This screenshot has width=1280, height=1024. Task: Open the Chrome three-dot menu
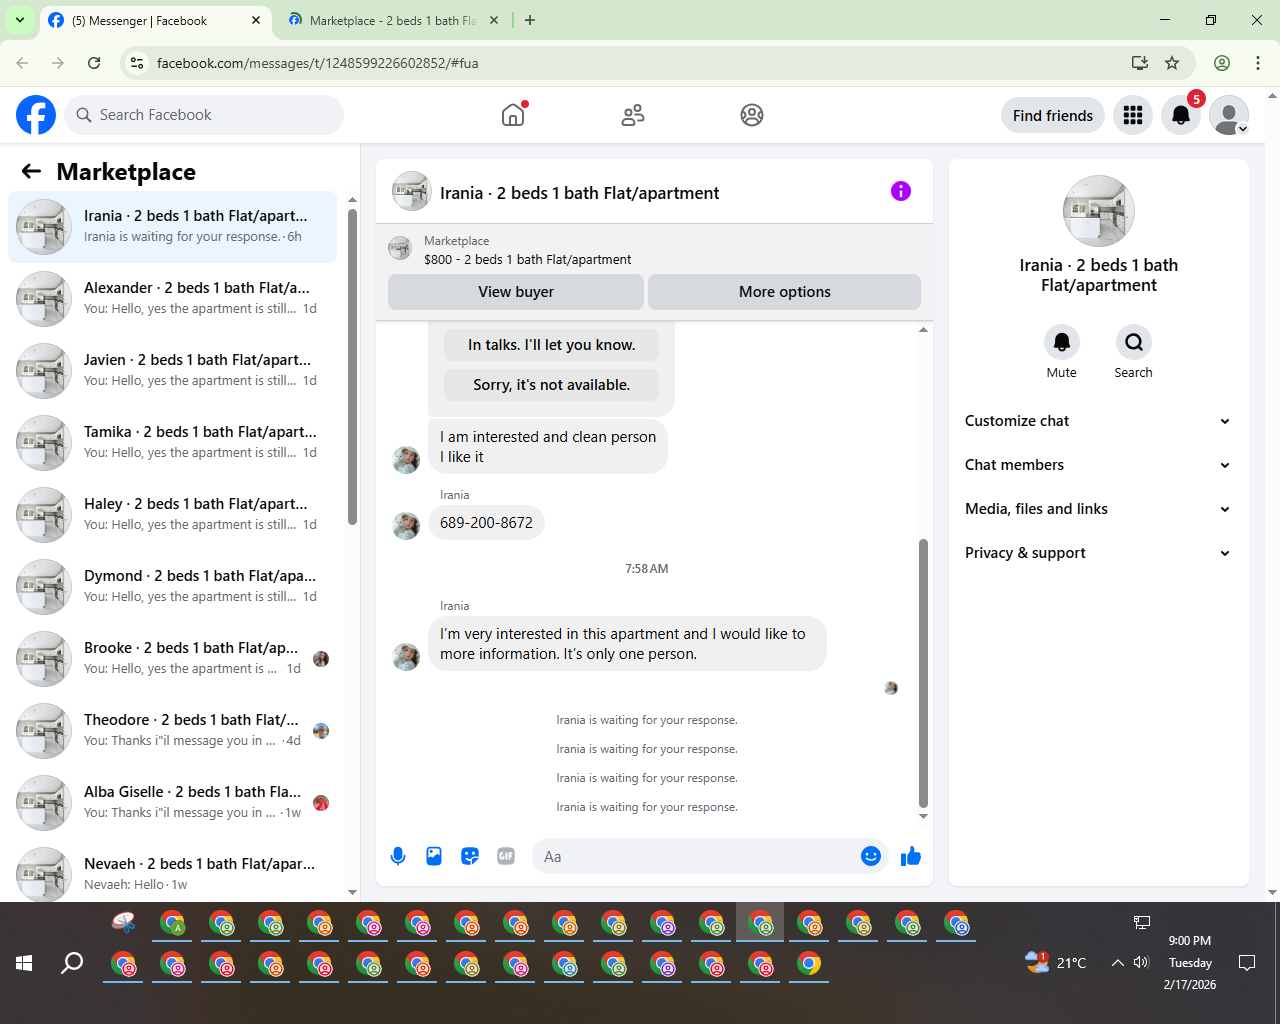click(1258, 63)
